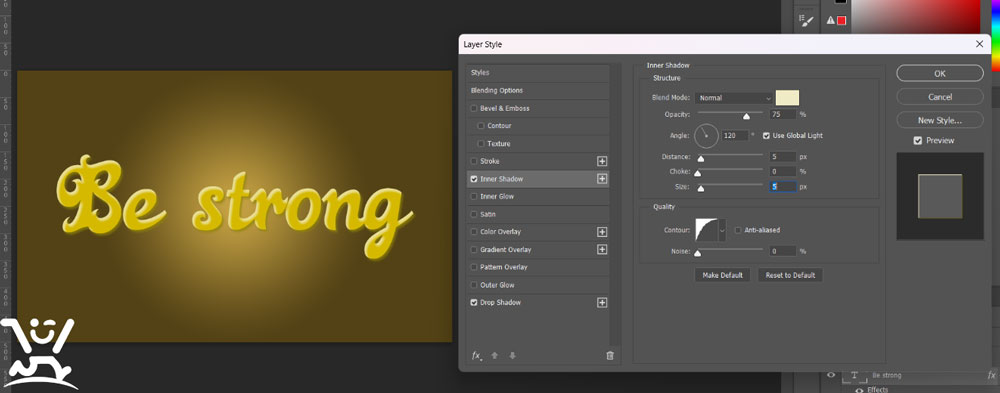Close the Layer Style dialog

pyautogui.click(x=980, y=44)
